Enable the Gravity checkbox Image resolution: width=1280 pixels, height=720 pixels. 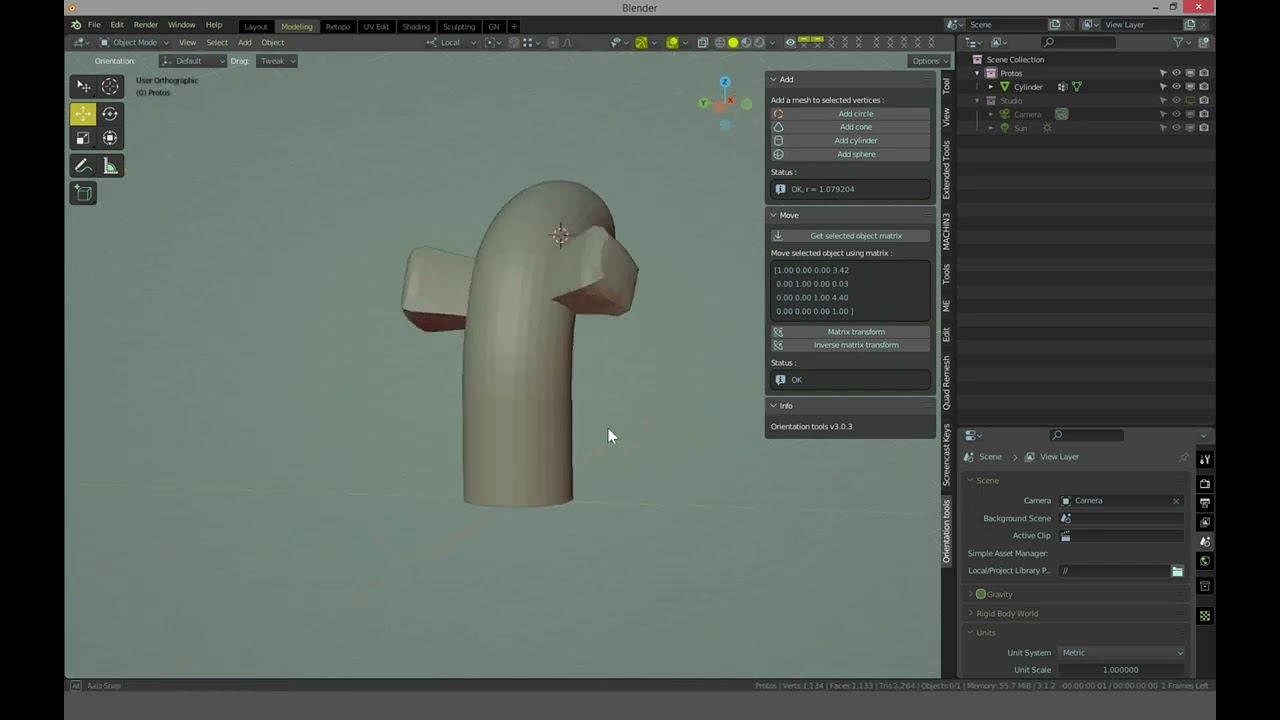click(x=981, y=594)
